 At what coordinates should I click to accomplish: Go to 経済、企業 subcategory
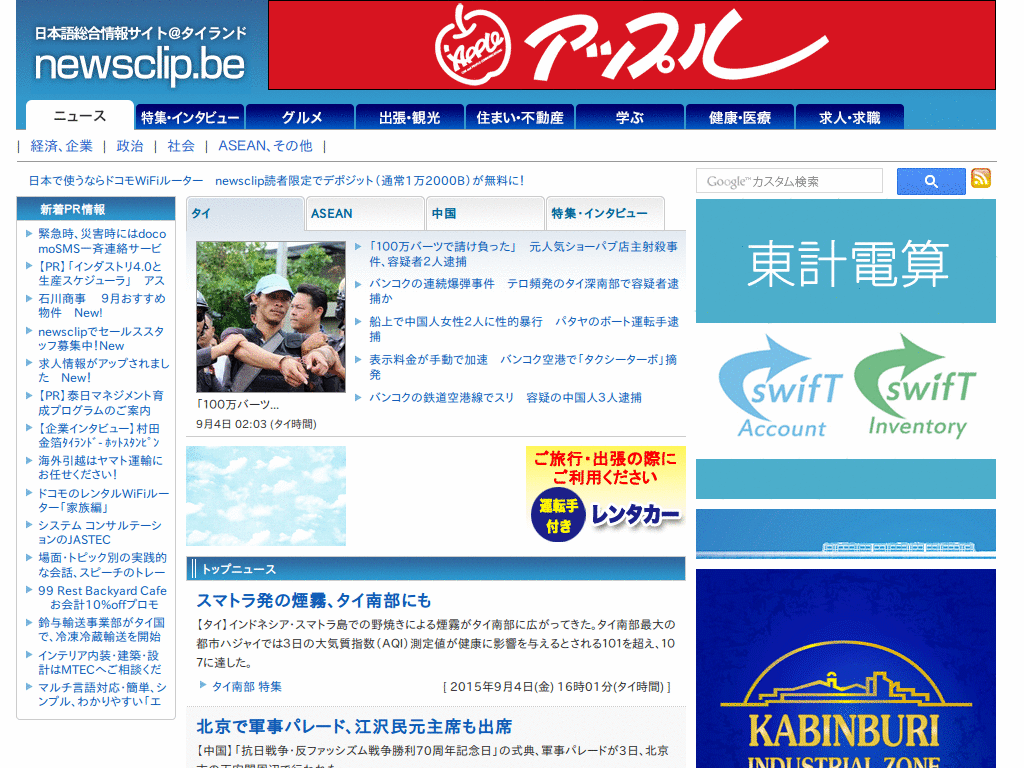[62, 146]
